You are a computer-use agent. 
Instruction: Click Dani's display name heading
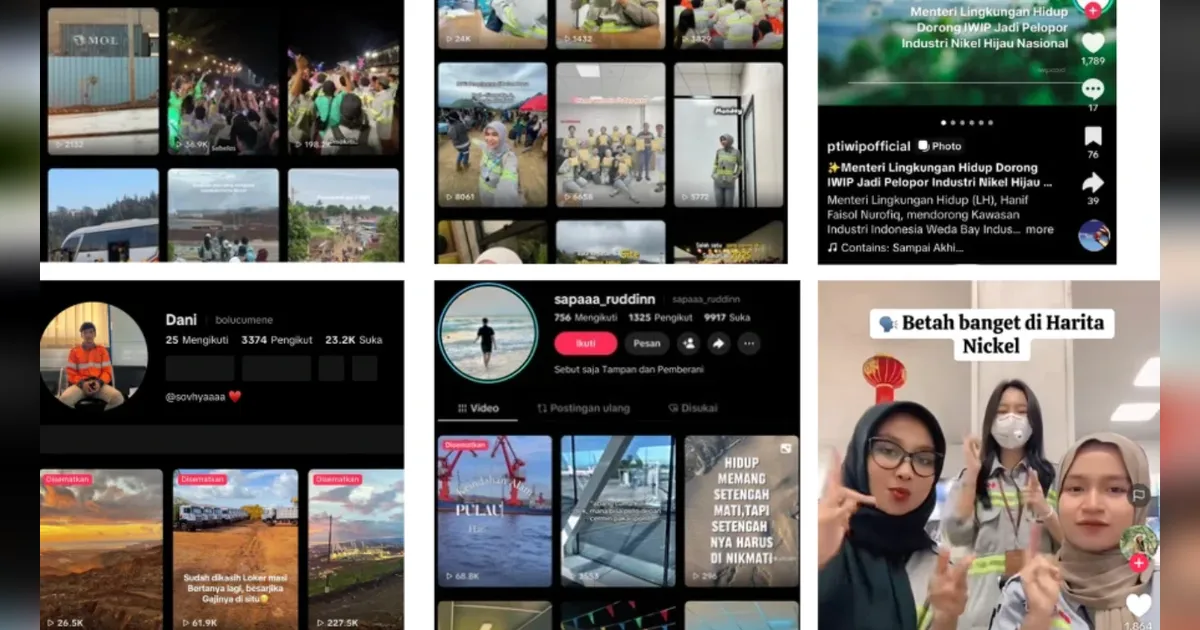[181, 320]
